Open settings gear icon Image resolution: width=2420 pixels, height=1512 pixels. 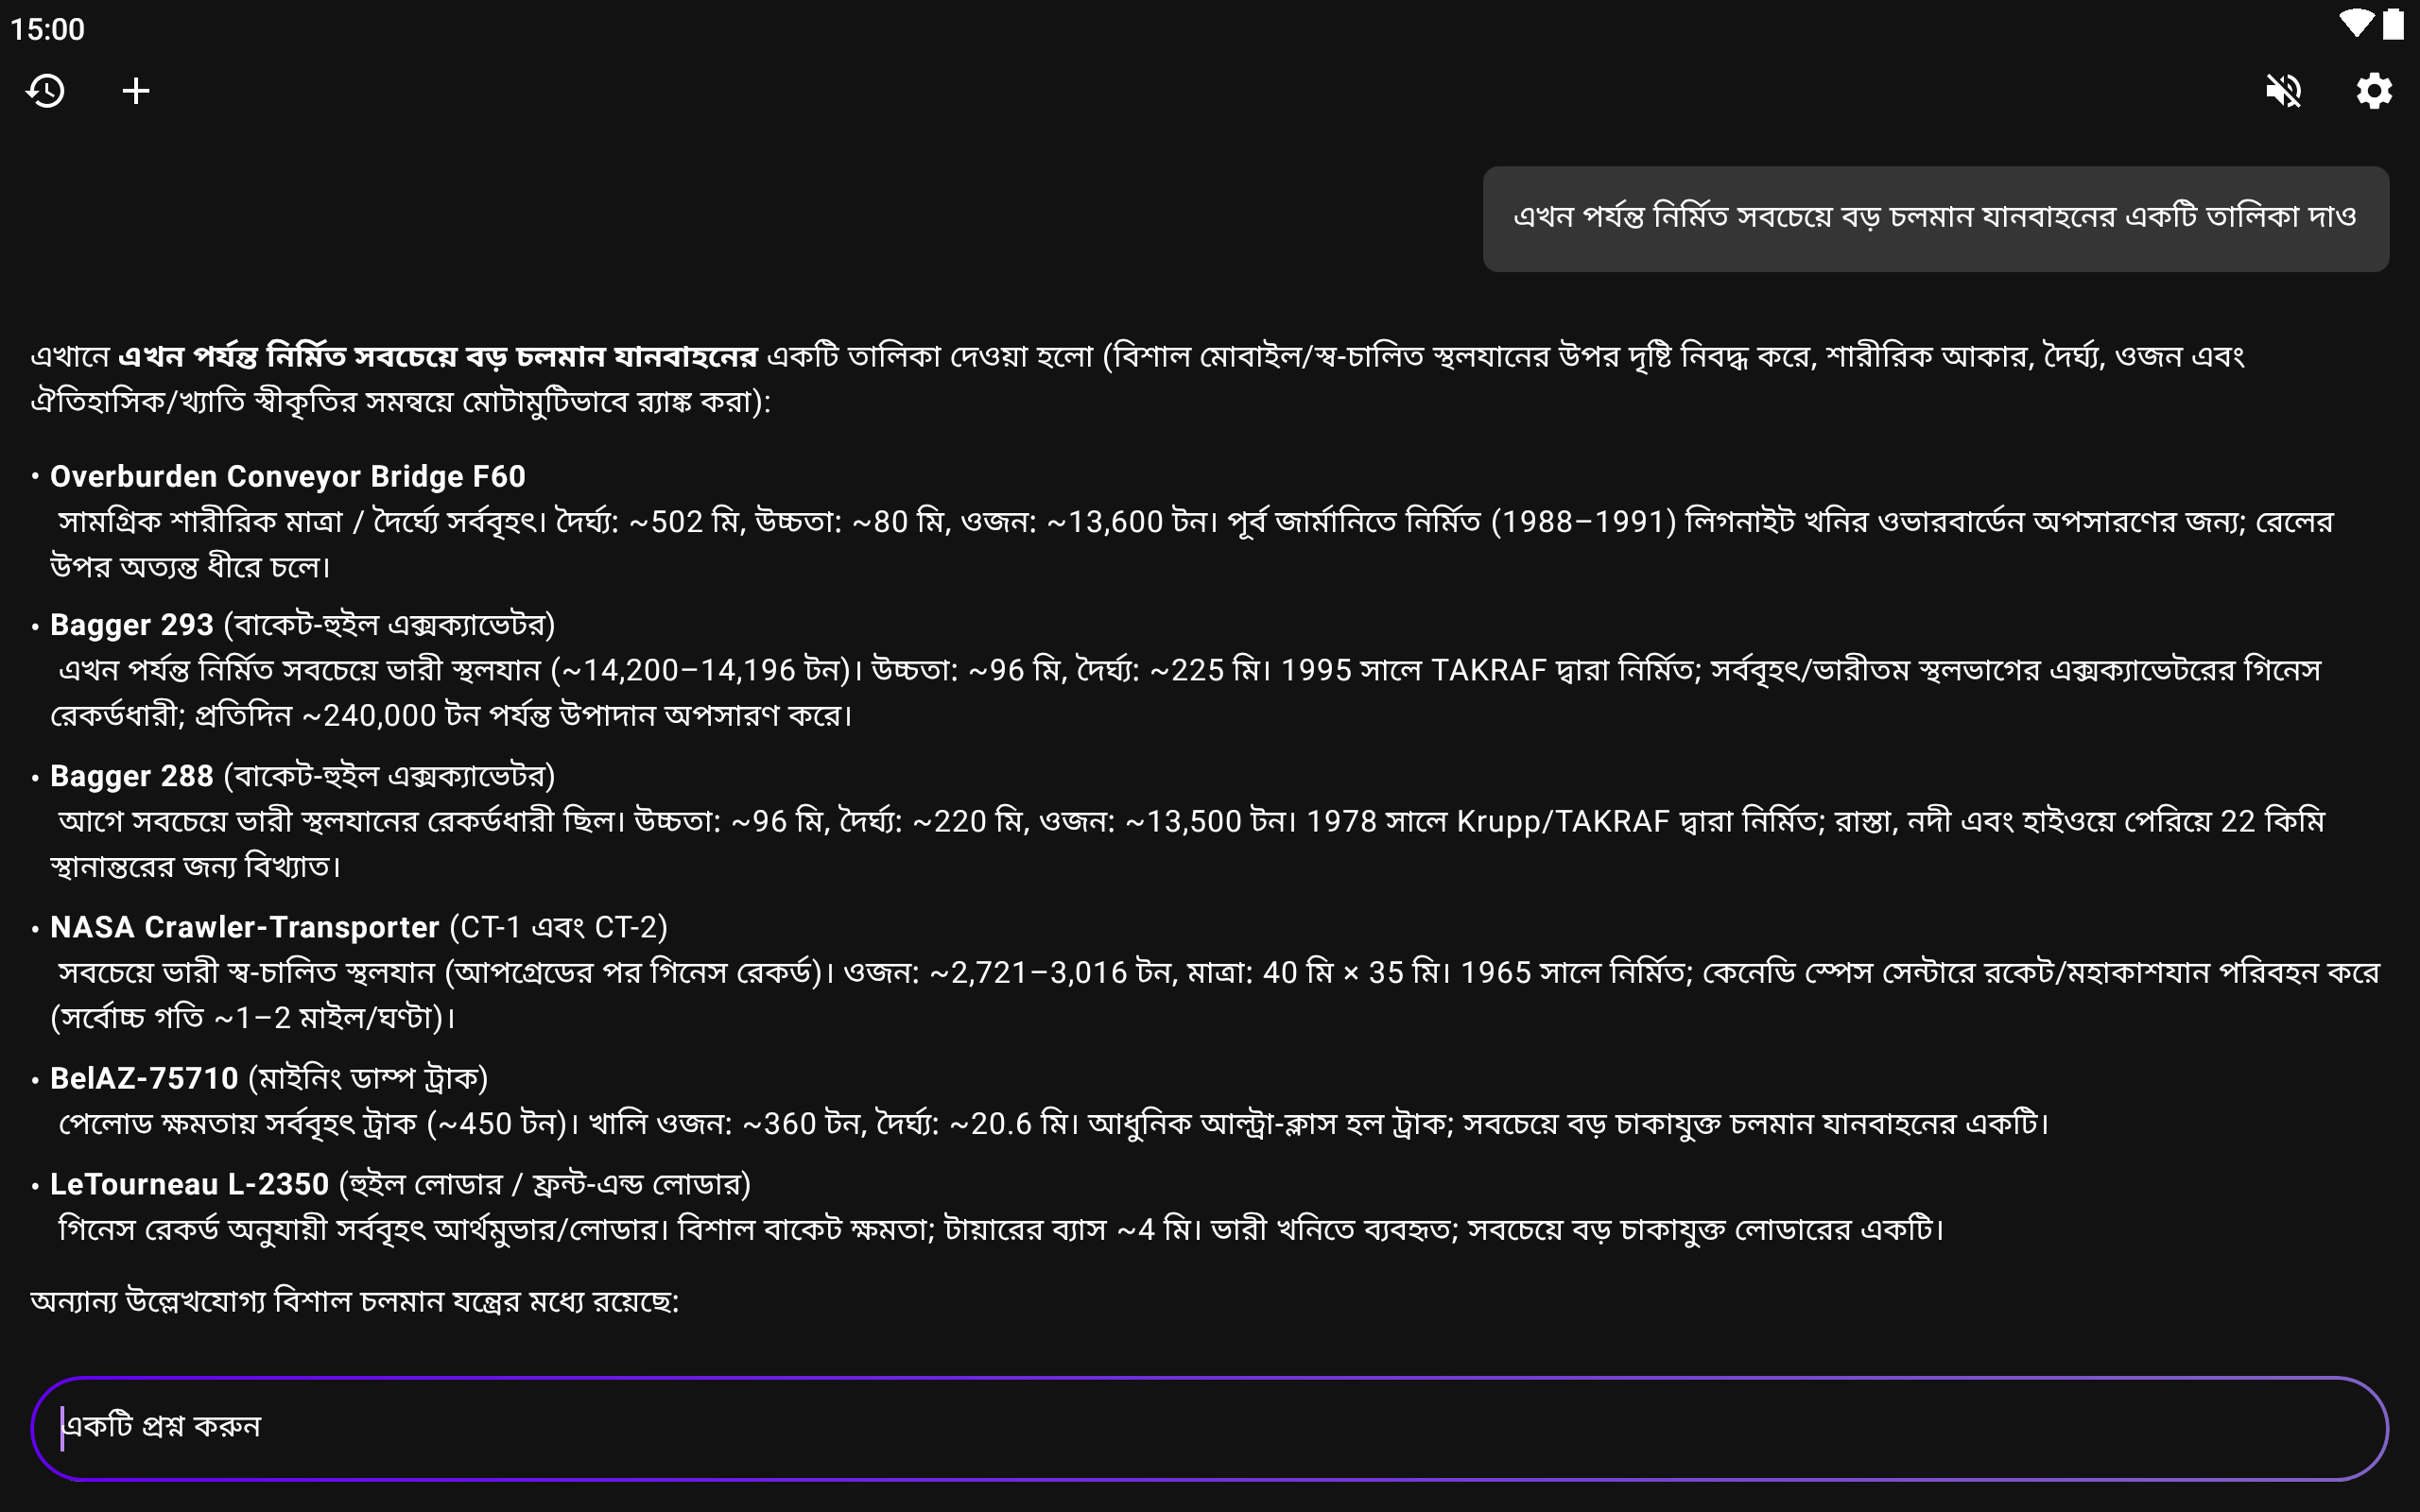tap(2373, 91)
